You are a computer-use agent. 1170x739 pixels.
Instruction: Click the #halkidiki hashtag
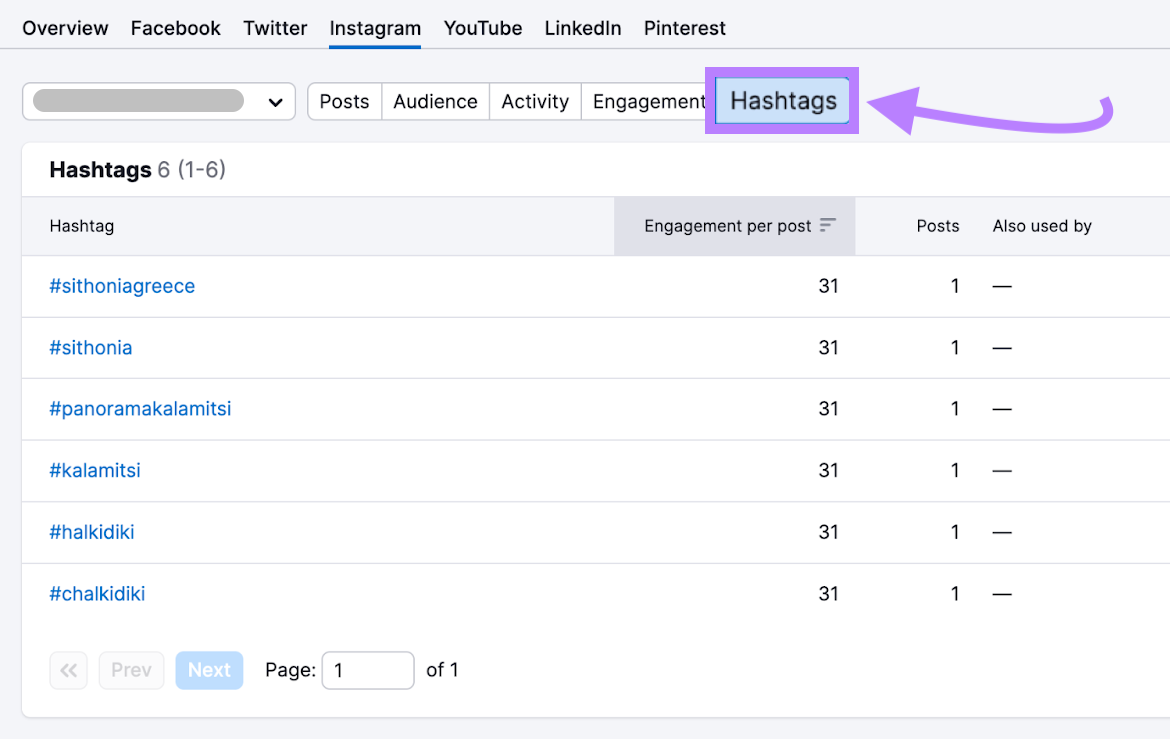(x=92, y=532)
